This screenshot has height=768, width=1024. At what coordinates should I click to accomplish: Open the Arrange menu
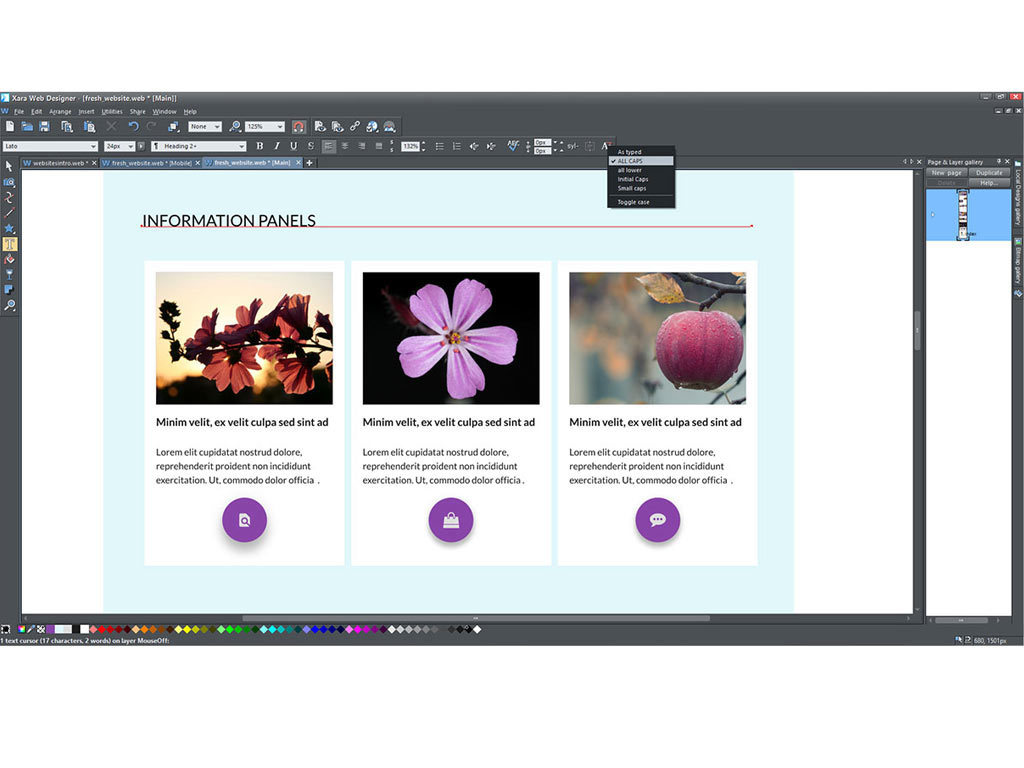pos(60,111)
